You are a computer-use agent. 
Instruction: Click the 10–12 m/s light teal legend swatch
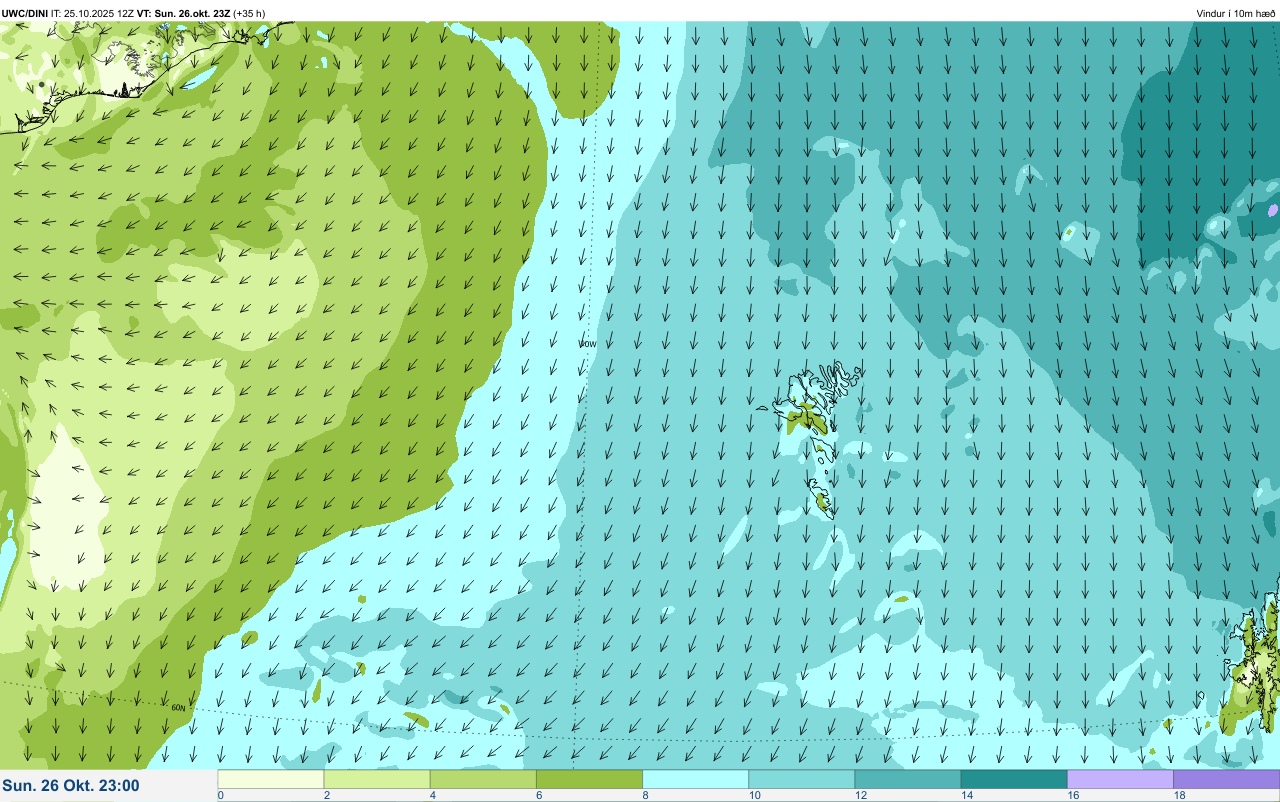point(801,779)
